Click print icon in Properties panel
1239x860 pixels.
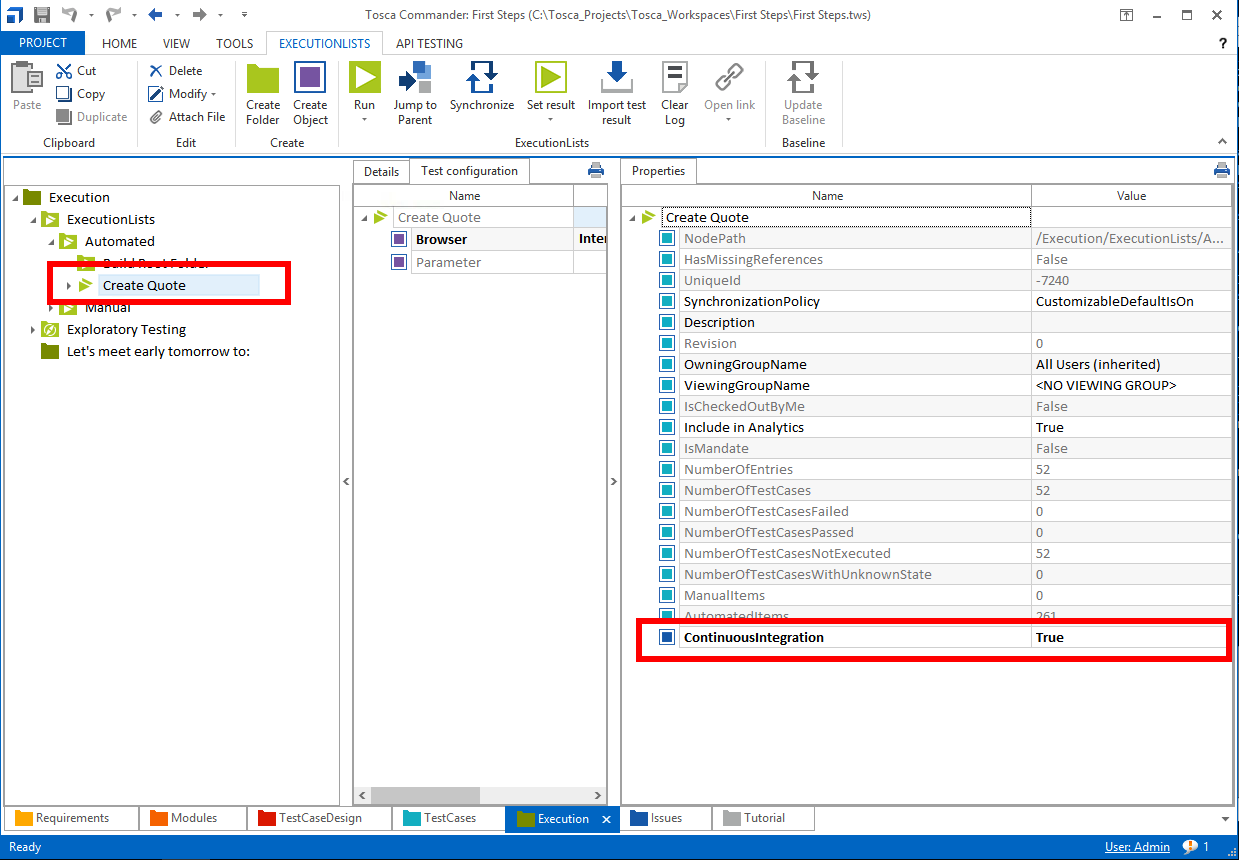point(1221,170)
